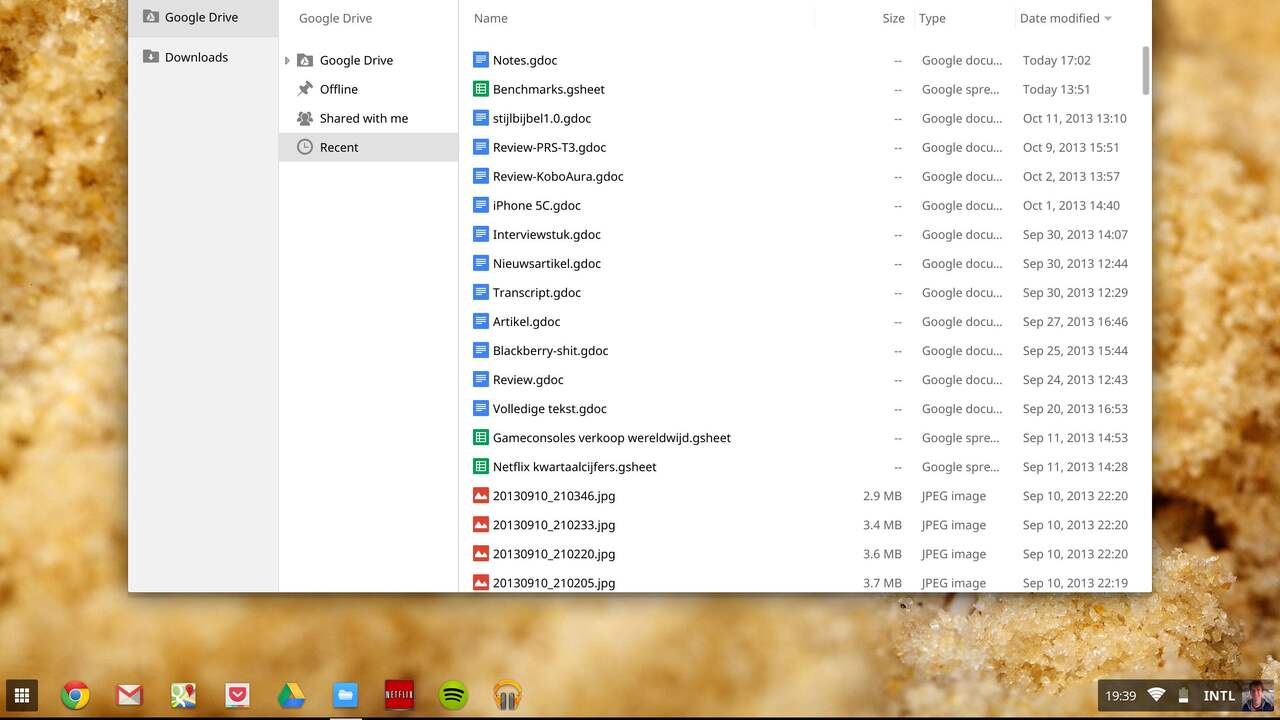This screenshot has width=1280, height=720.
Task: Click the Recent clock icon
Action: click(305, 147)
